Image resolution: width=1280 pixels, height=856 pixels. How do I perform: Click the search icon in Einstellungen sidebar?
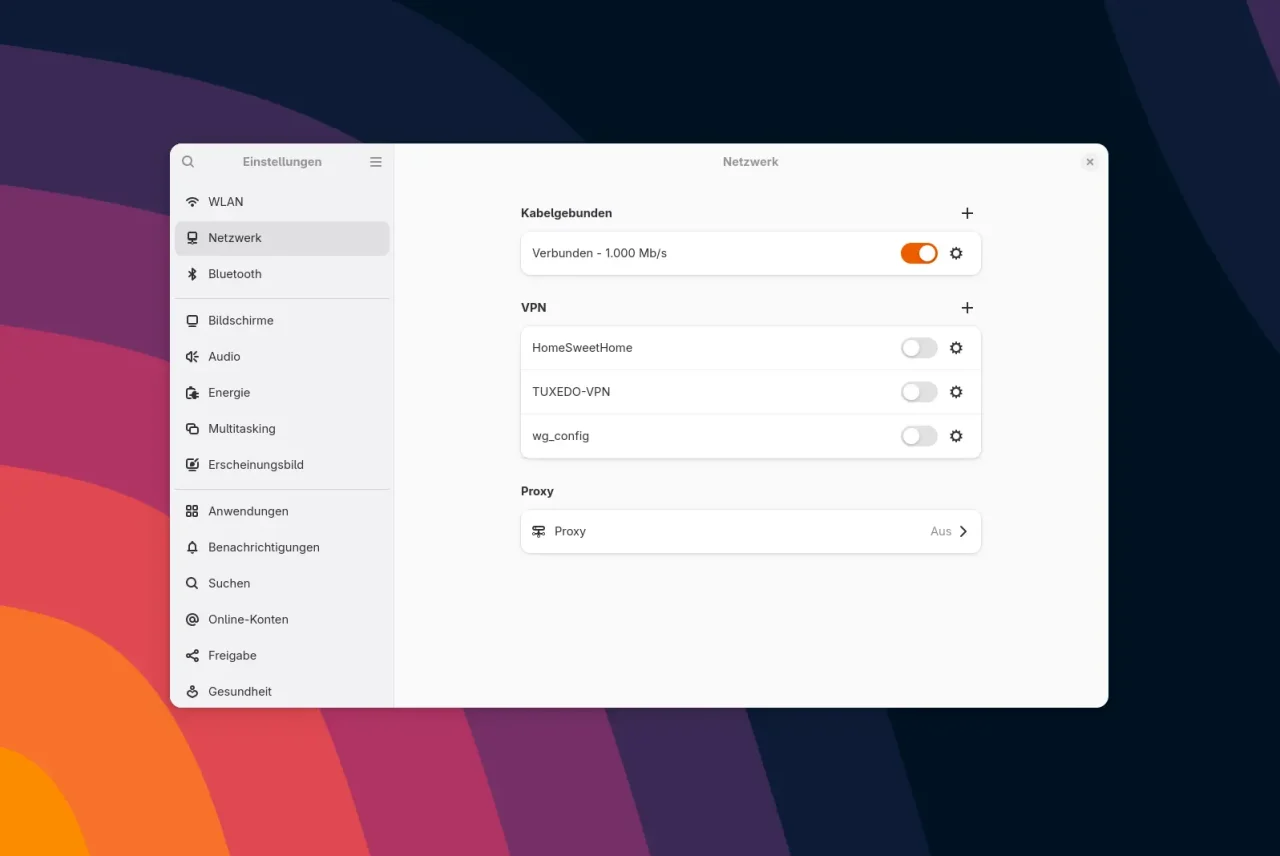[x=188, y=162]
